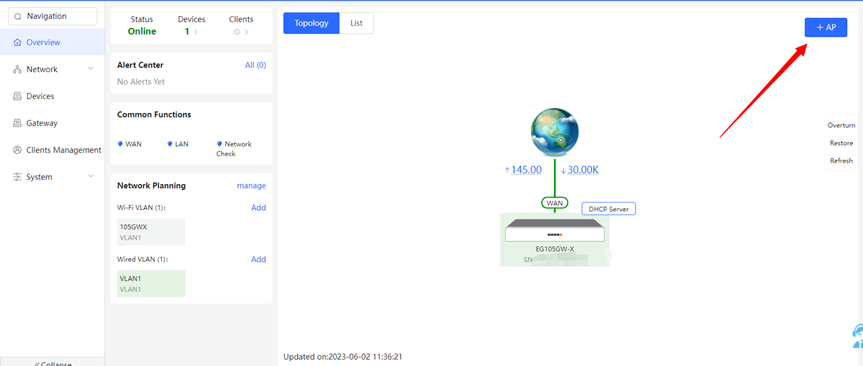Click the Clients Management person icon
This screenshot has width=863, height=366.
tap(17, 150)
